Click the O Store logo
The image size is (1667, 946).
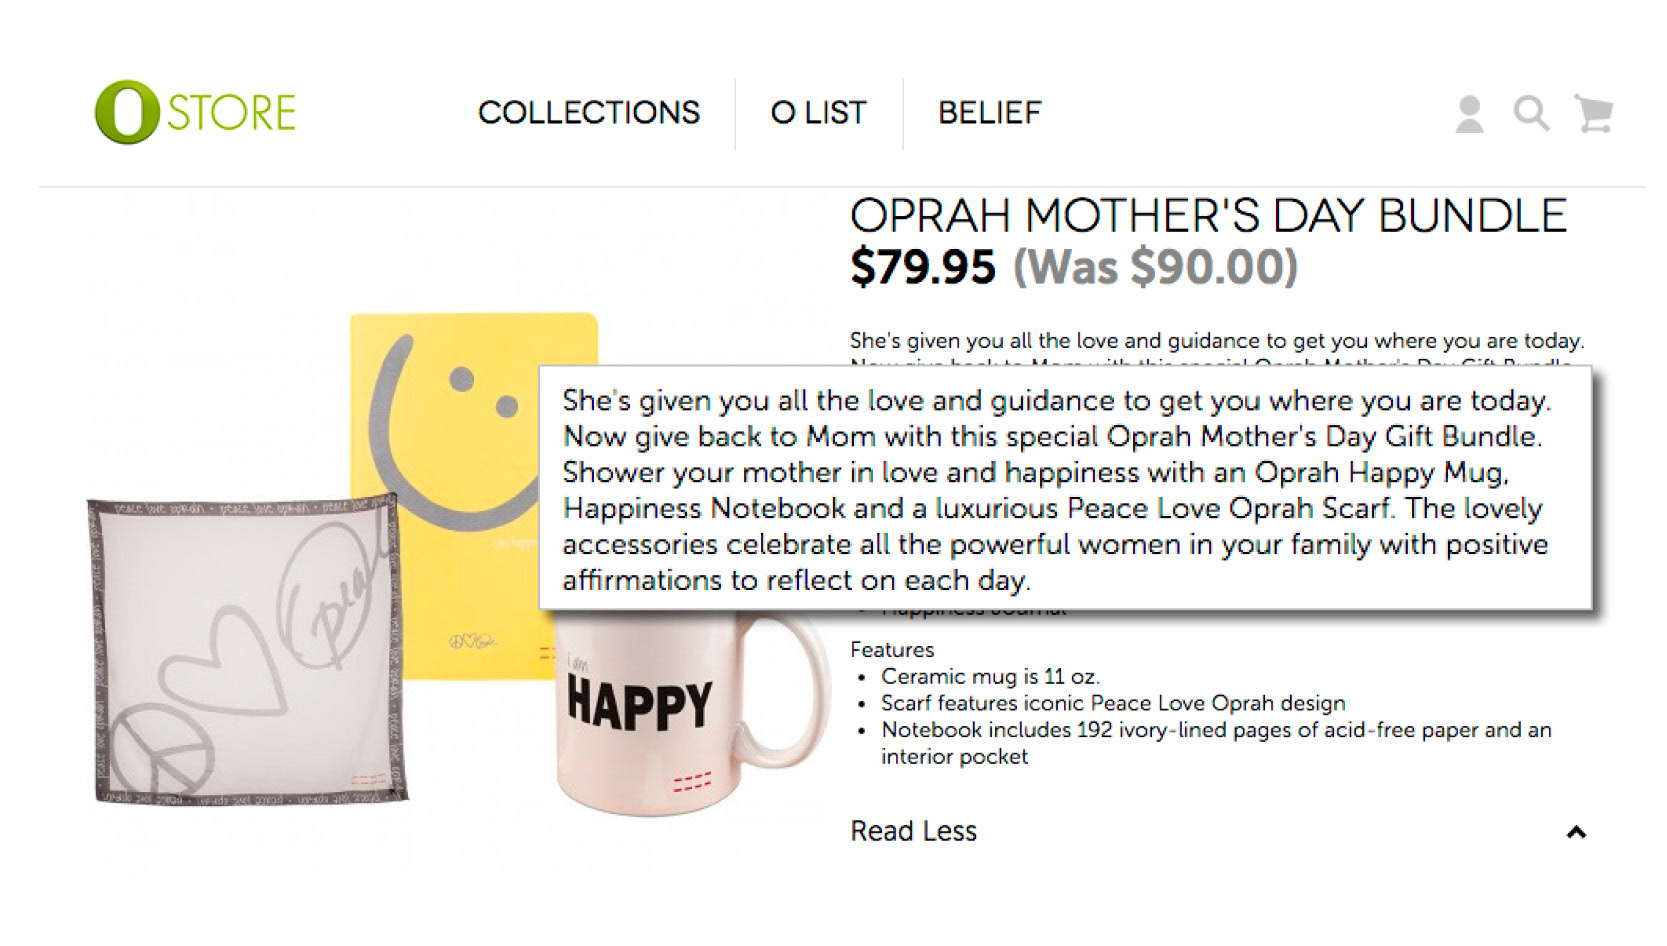[195, 112]
